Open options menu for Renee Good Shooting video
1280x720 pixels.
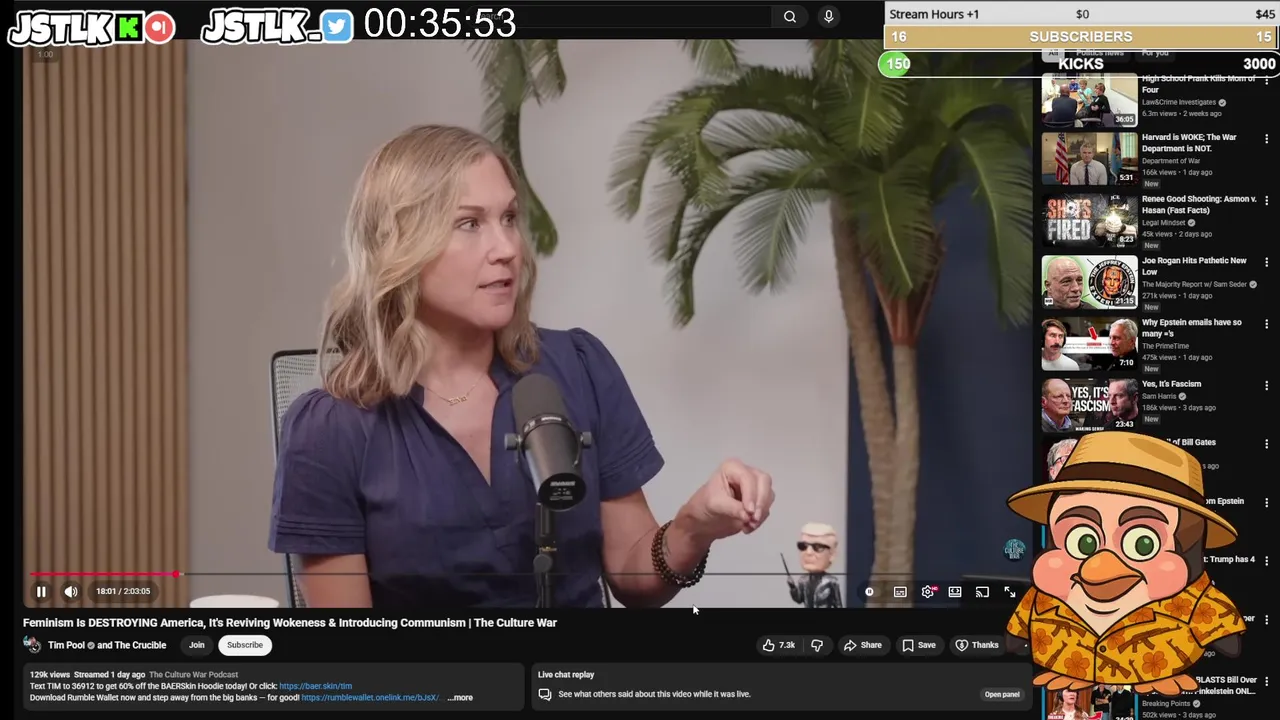coord(1266,200)
